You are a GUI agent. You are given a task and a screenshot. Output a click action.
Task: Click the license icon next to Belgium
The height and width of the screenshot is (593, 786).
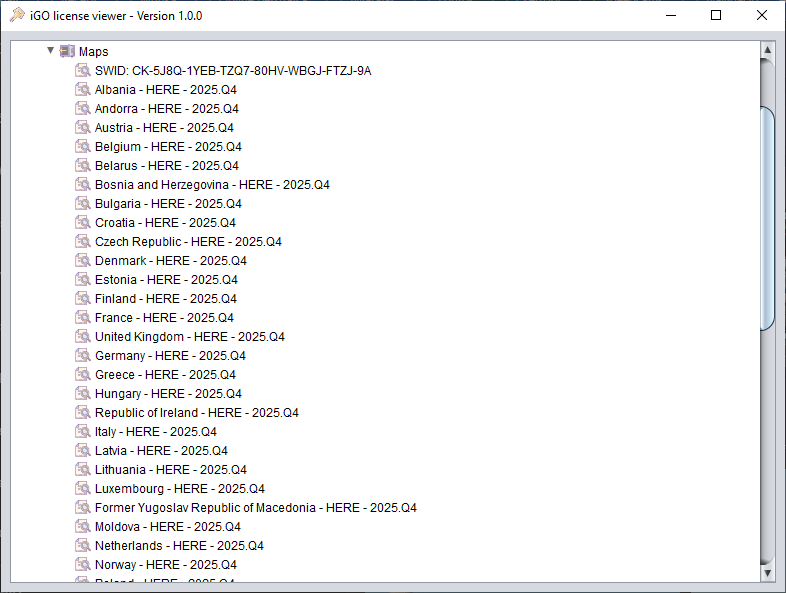click(83, 146)
